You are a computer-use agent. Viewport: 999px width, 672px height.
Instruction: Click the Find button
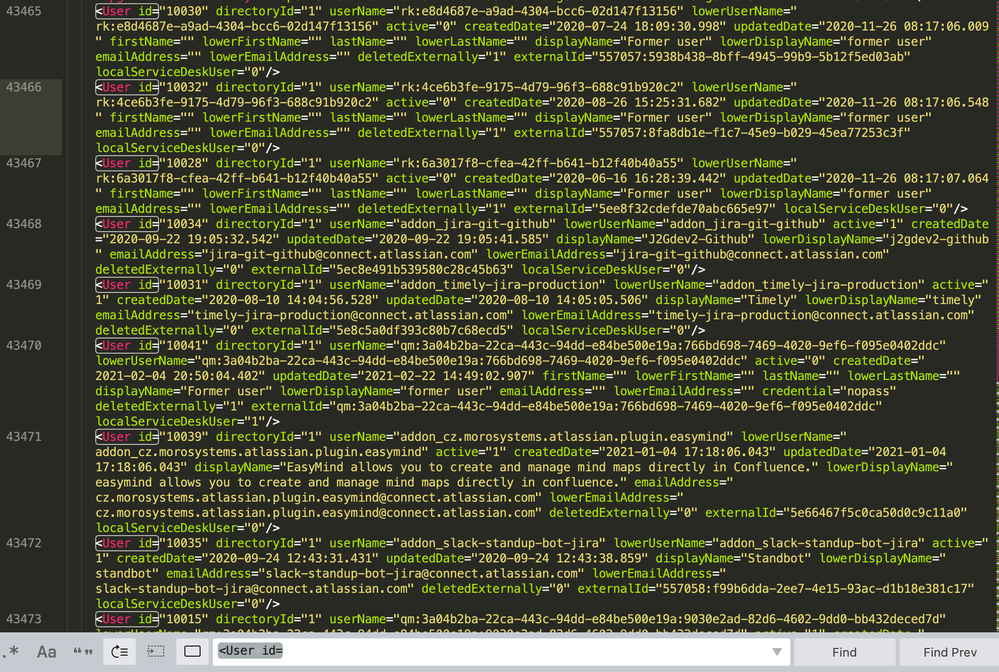(845, 652)
